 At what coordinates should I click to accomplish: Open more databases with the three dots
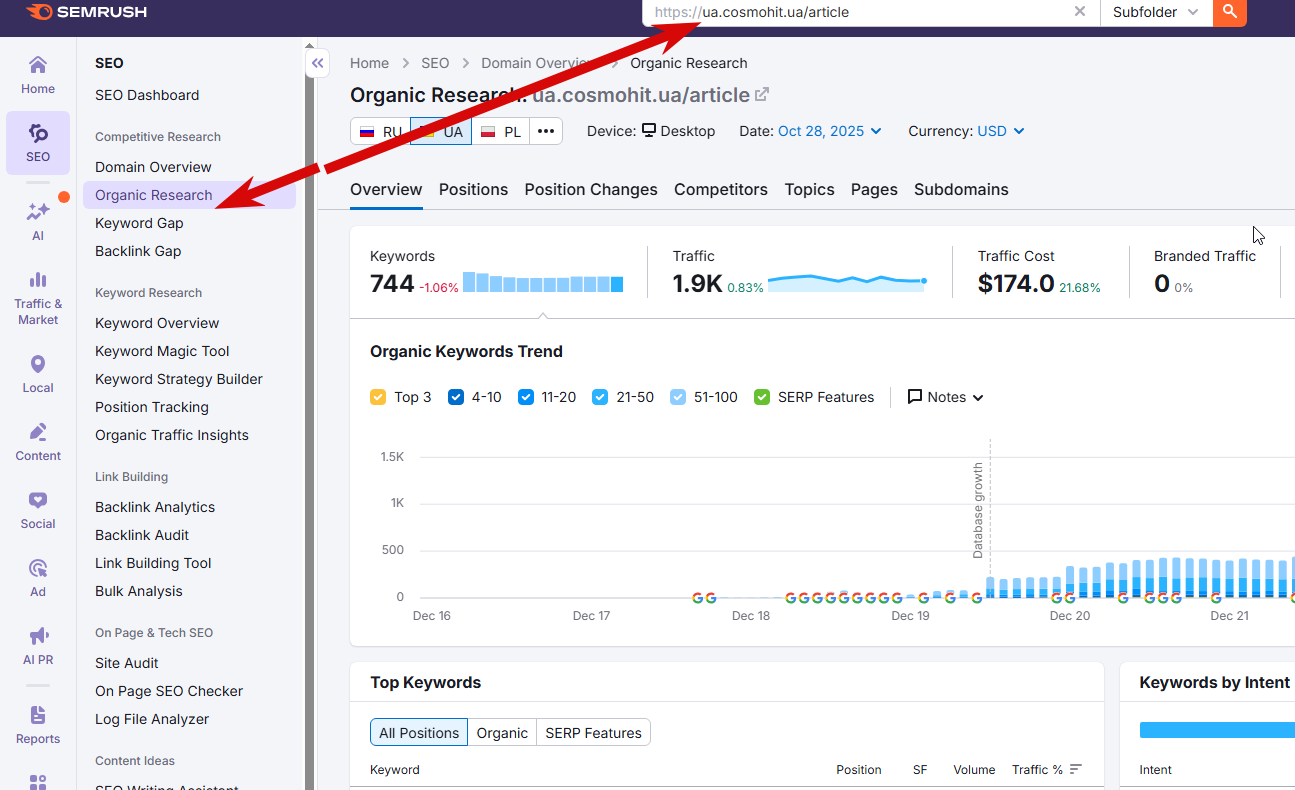(546, 132)
